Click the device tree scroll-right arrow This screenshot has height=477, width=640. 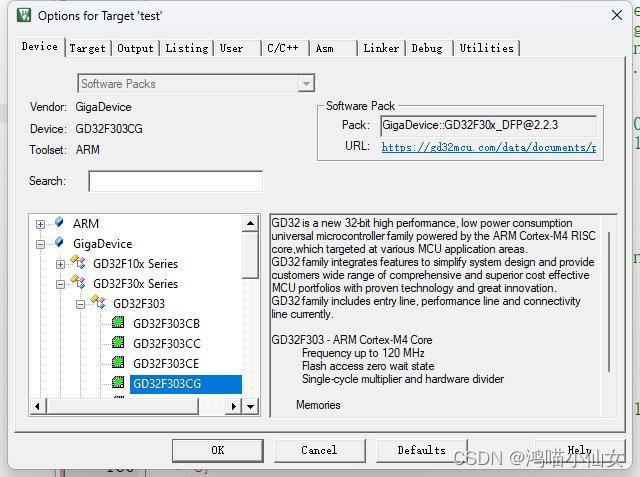point(233,406)
